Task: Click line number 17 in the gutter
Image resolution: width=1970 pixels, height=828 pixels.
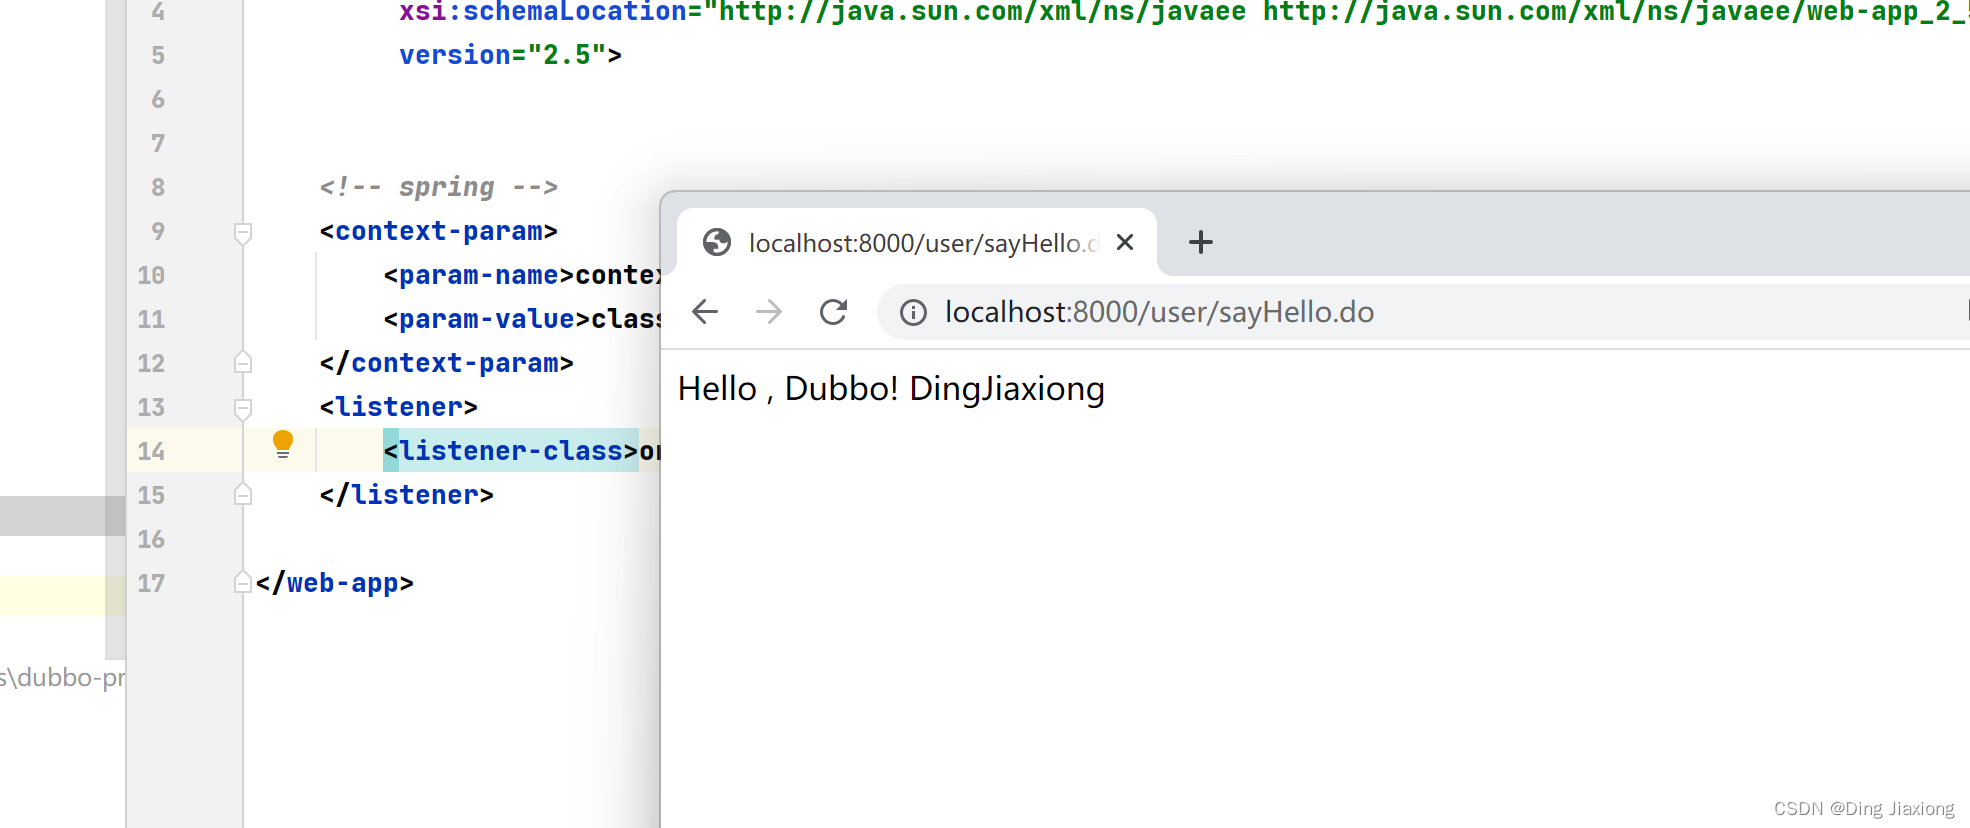Action: pyautogui.click(x=151, y=583)
